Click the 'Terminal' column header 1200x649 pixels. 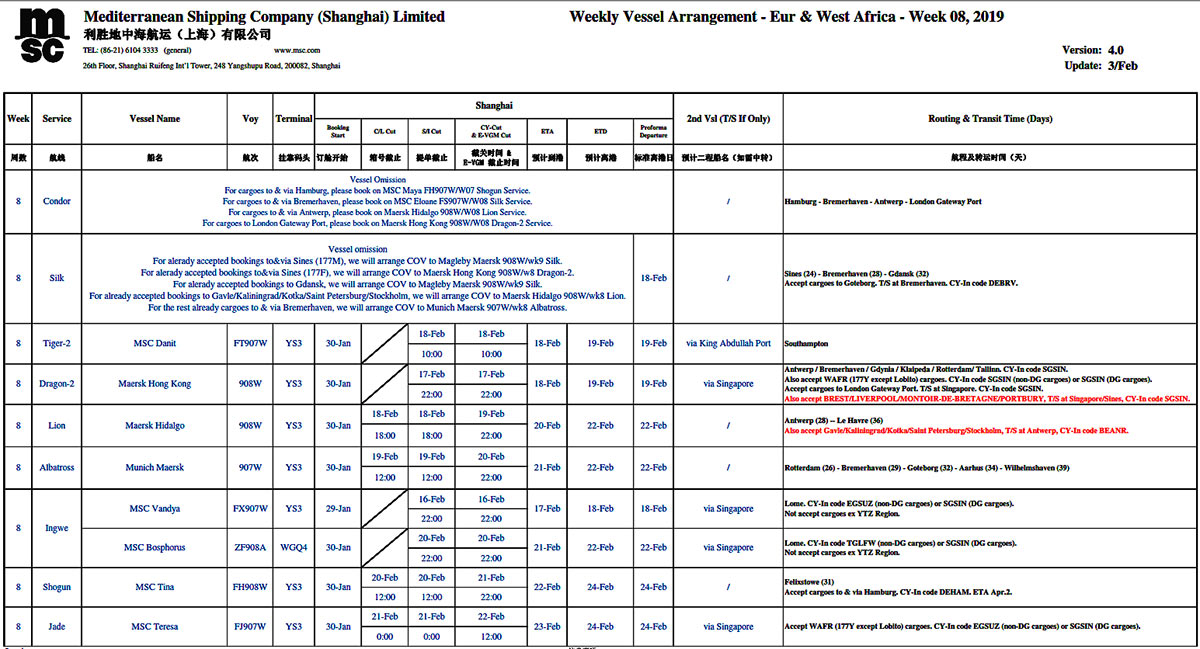click(x=294, y=119)
